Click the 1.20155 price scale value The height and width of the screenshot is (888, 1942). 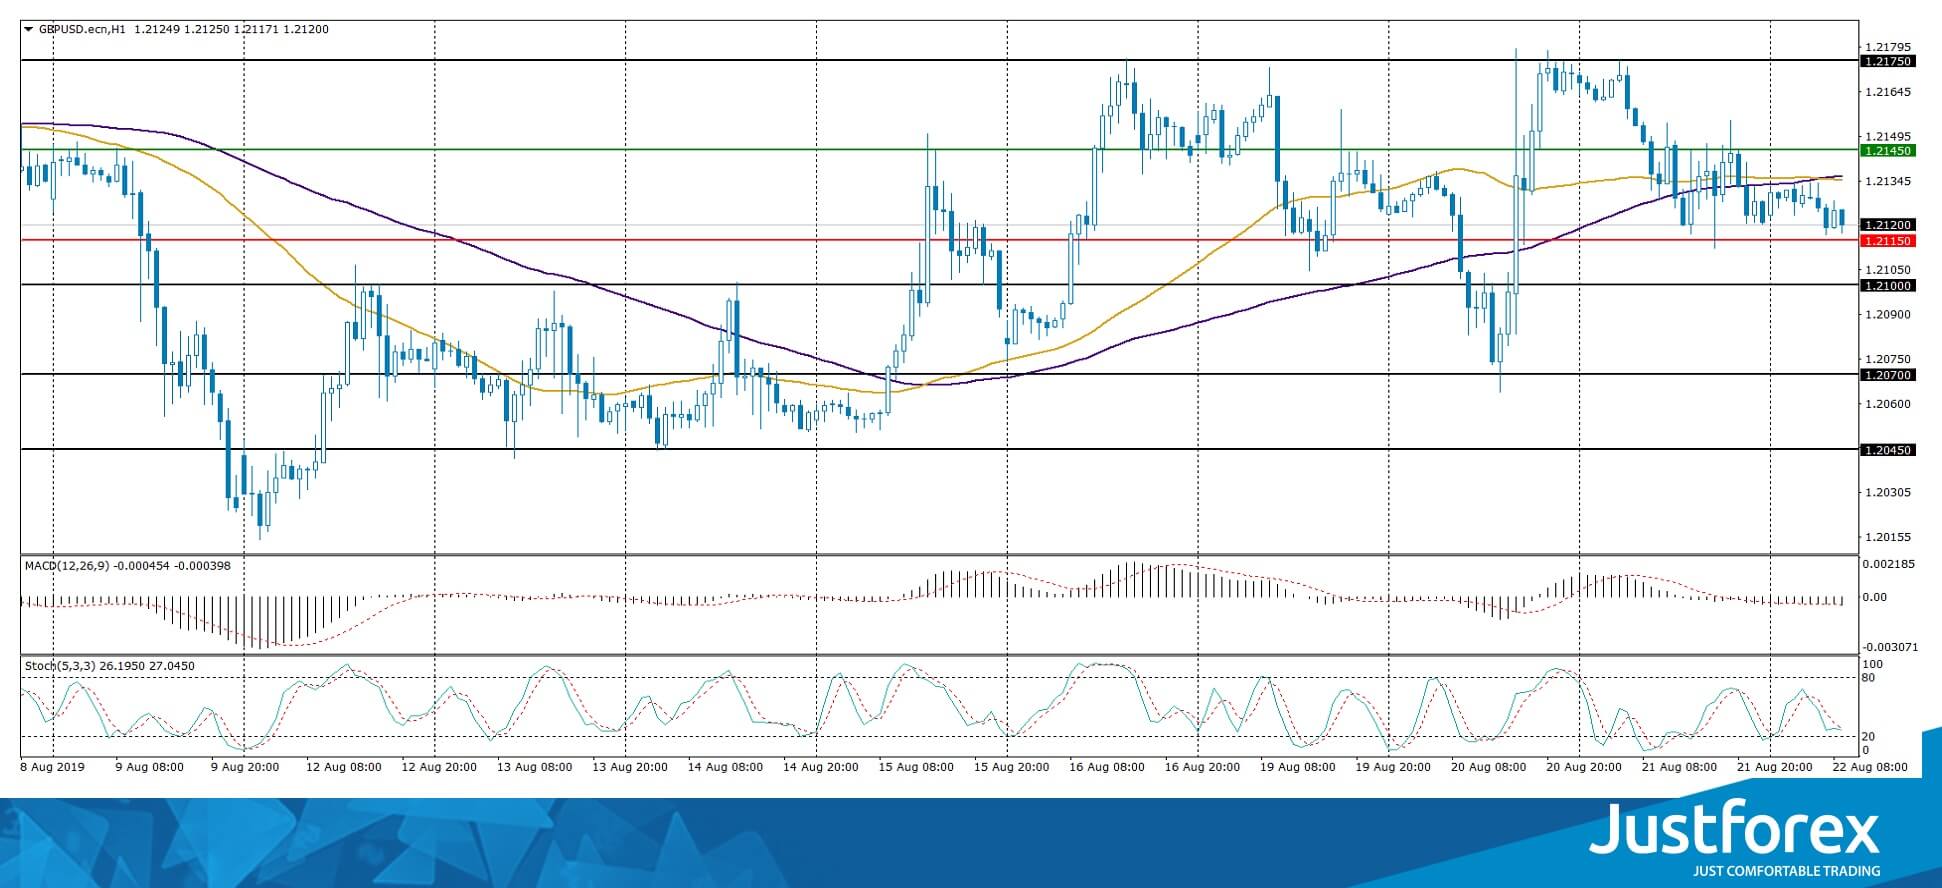tap(1888, 537)
